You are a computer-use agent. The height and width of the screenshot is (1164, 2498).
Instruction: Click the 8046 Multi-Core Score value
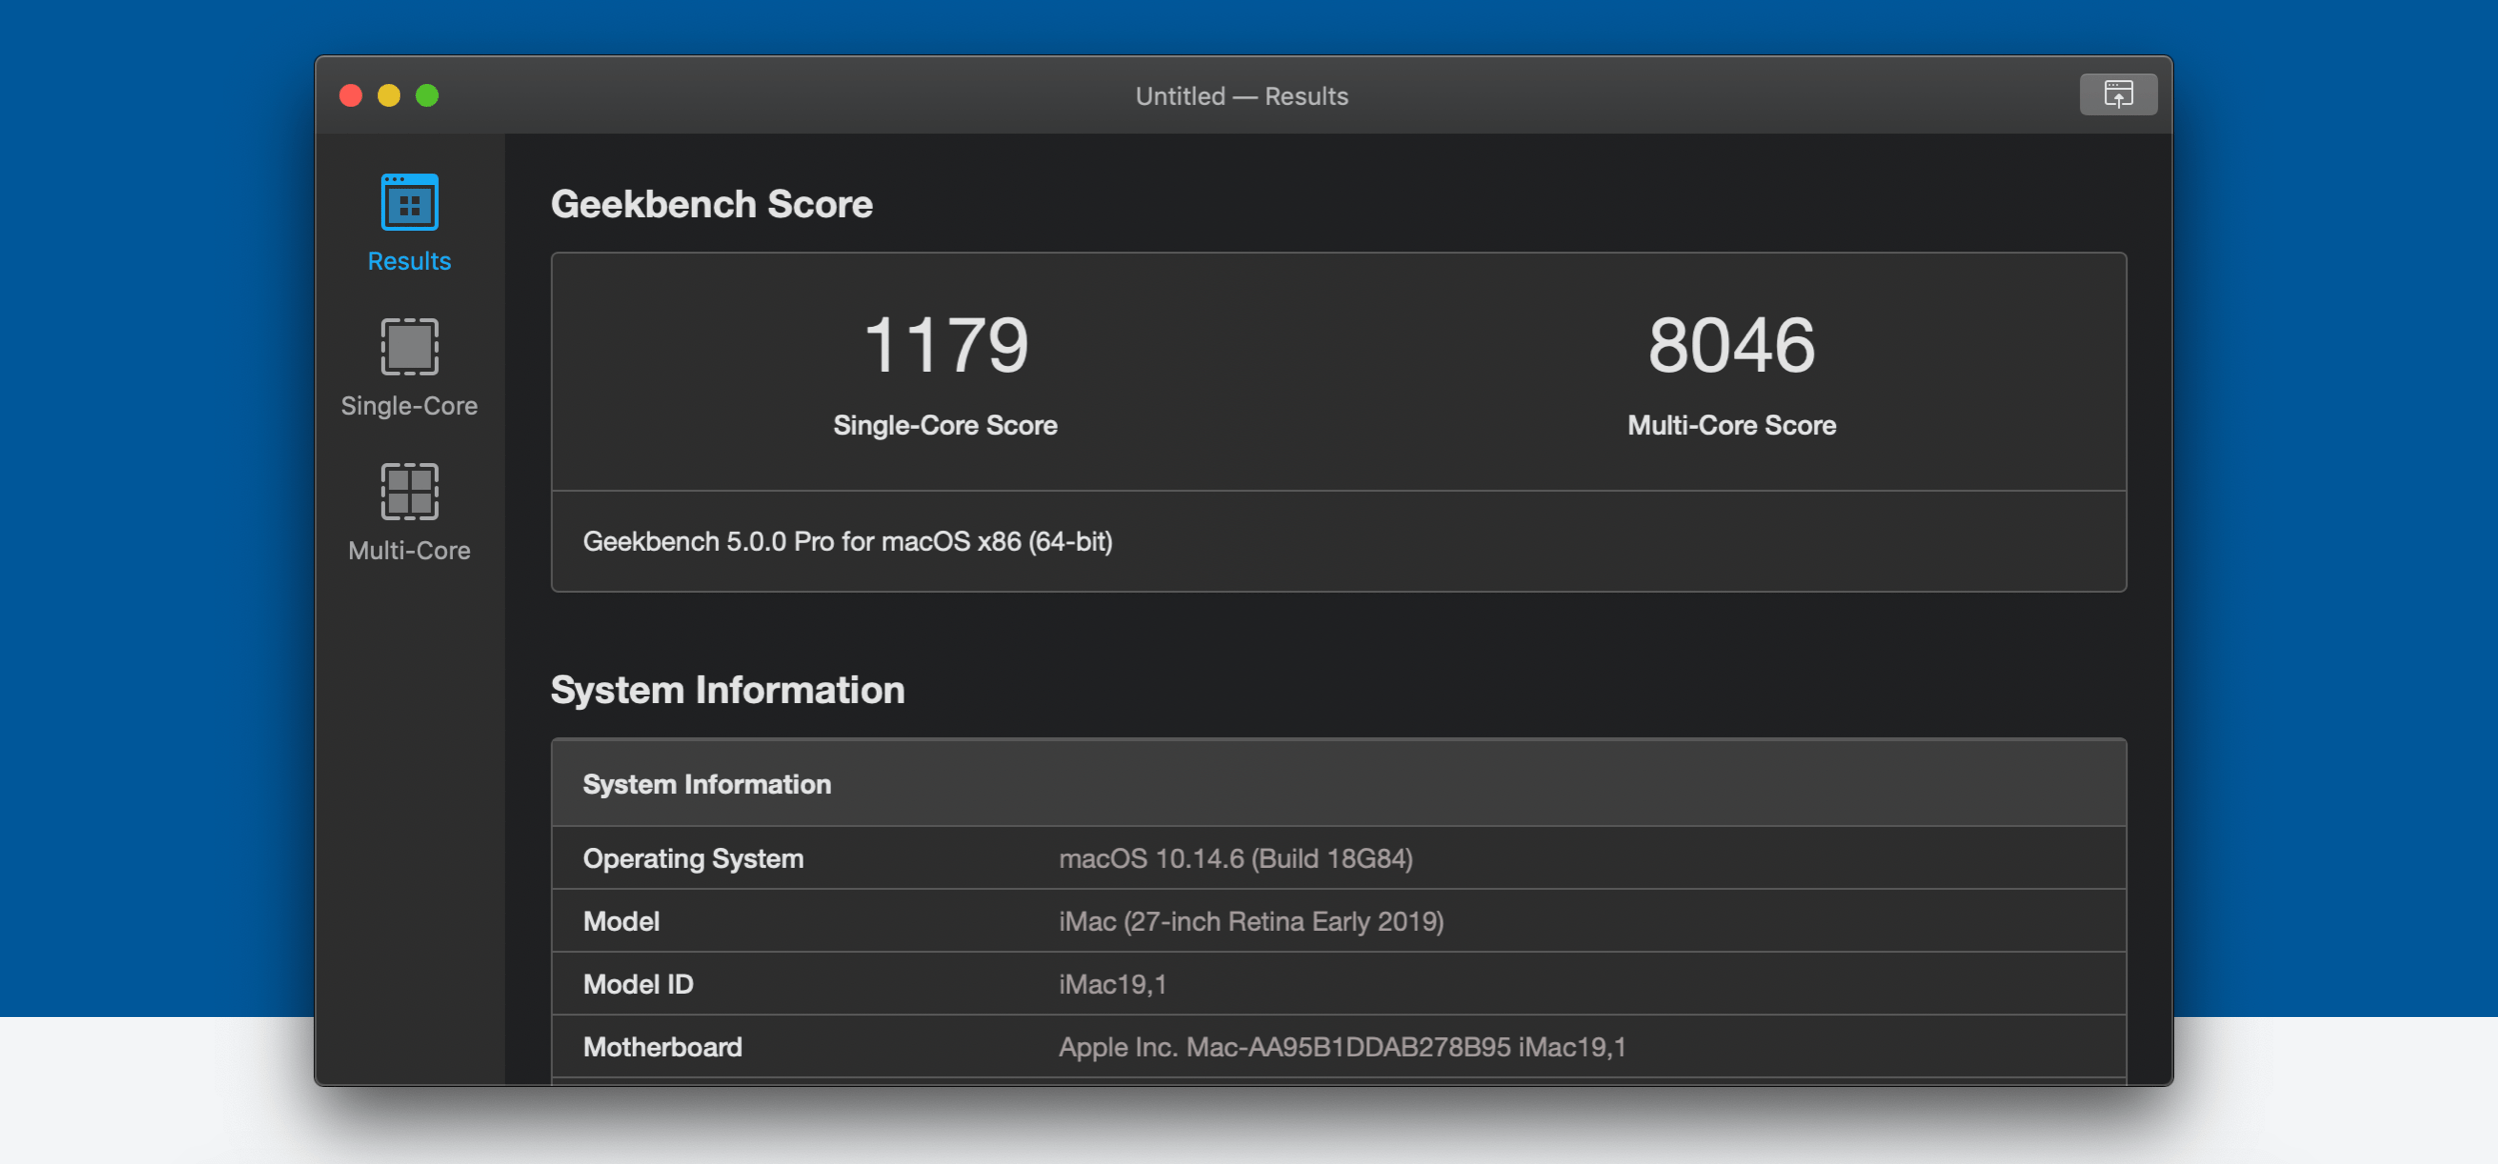[1730, 344]
